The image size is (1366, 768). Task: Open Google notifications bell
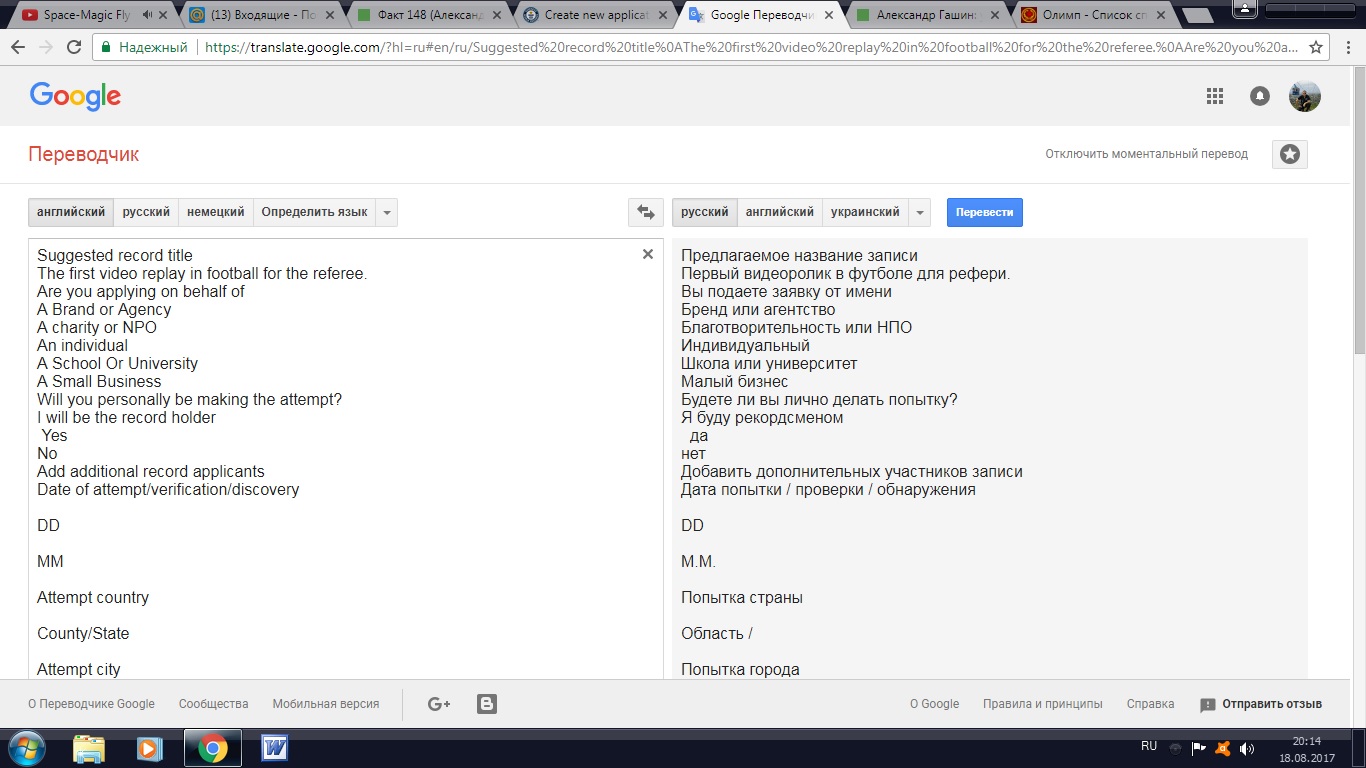pos(1260,96)
